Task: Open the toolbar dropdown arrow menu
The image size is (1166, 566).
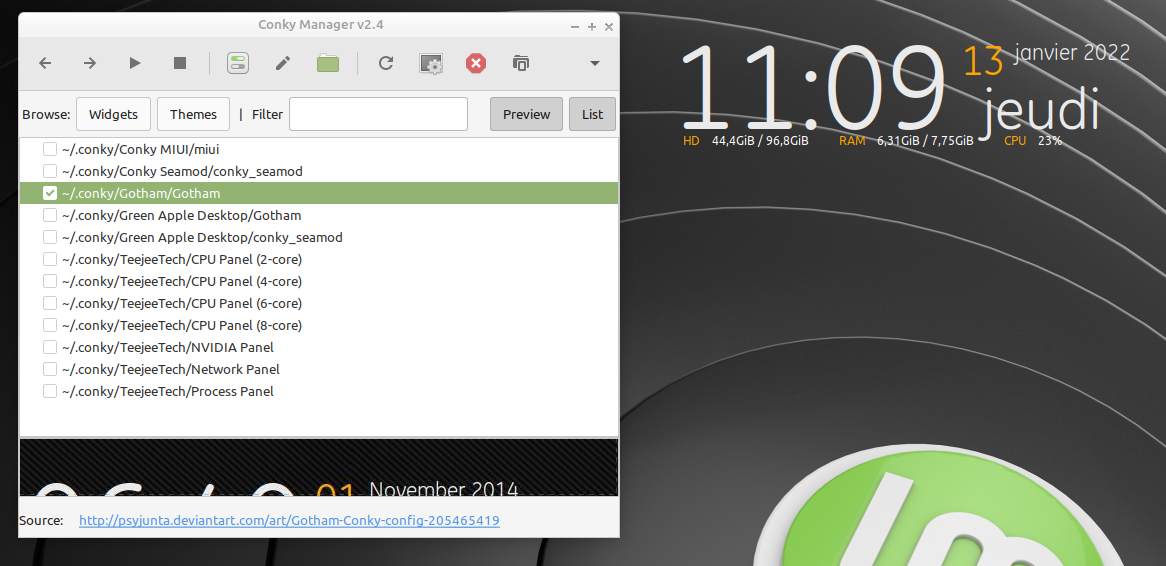Action: pos(595,63)
